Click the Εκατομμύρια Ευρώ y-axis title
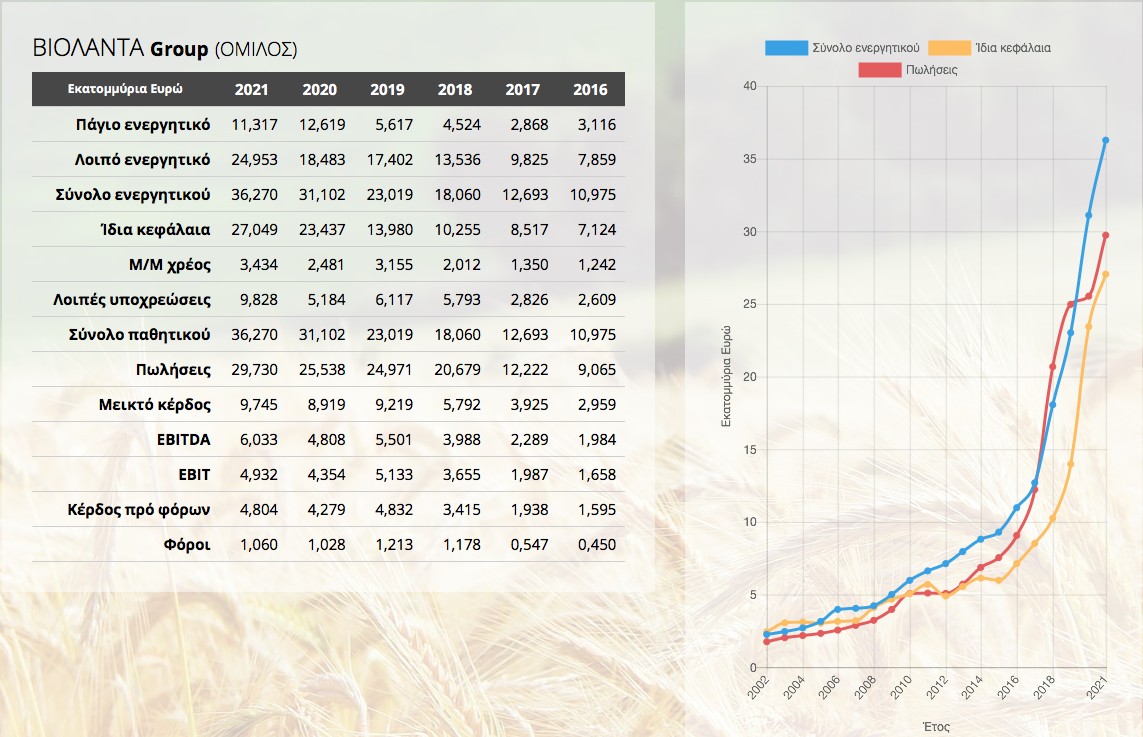The width and height of the screenshot is (1143, 737). pos(725,376)
